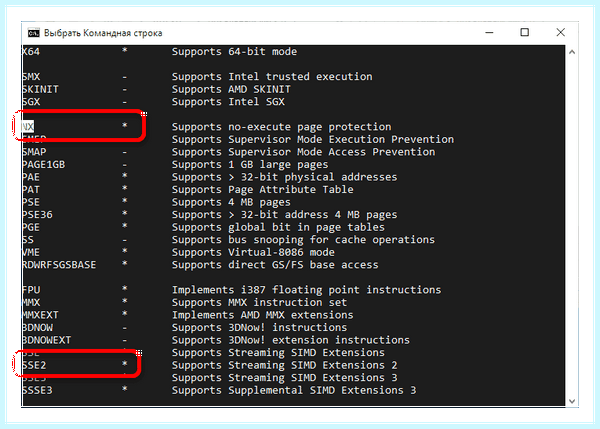Select the 'SGX' feature name
Image resolution: width=600 pixels, height=429 pixels.
point(31,102)
